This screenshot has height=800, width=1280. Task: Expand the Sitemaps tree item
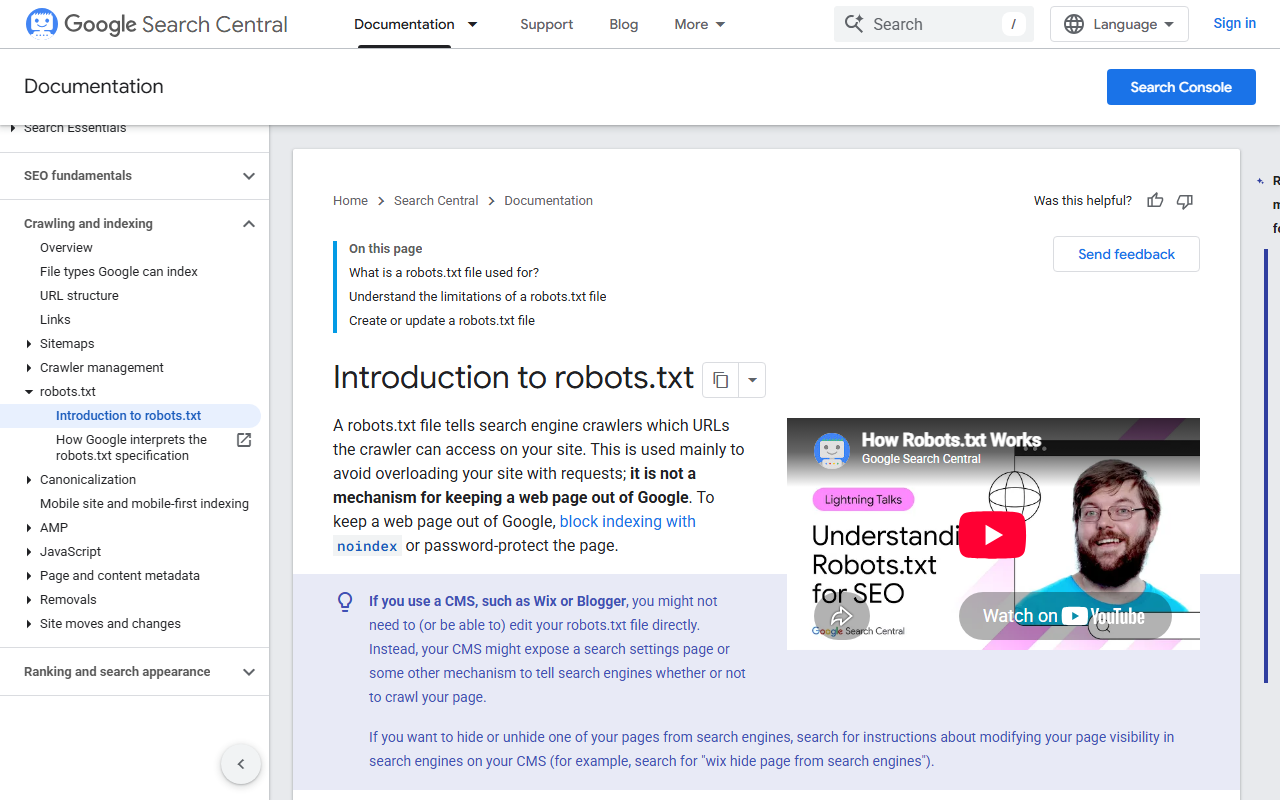29,344
